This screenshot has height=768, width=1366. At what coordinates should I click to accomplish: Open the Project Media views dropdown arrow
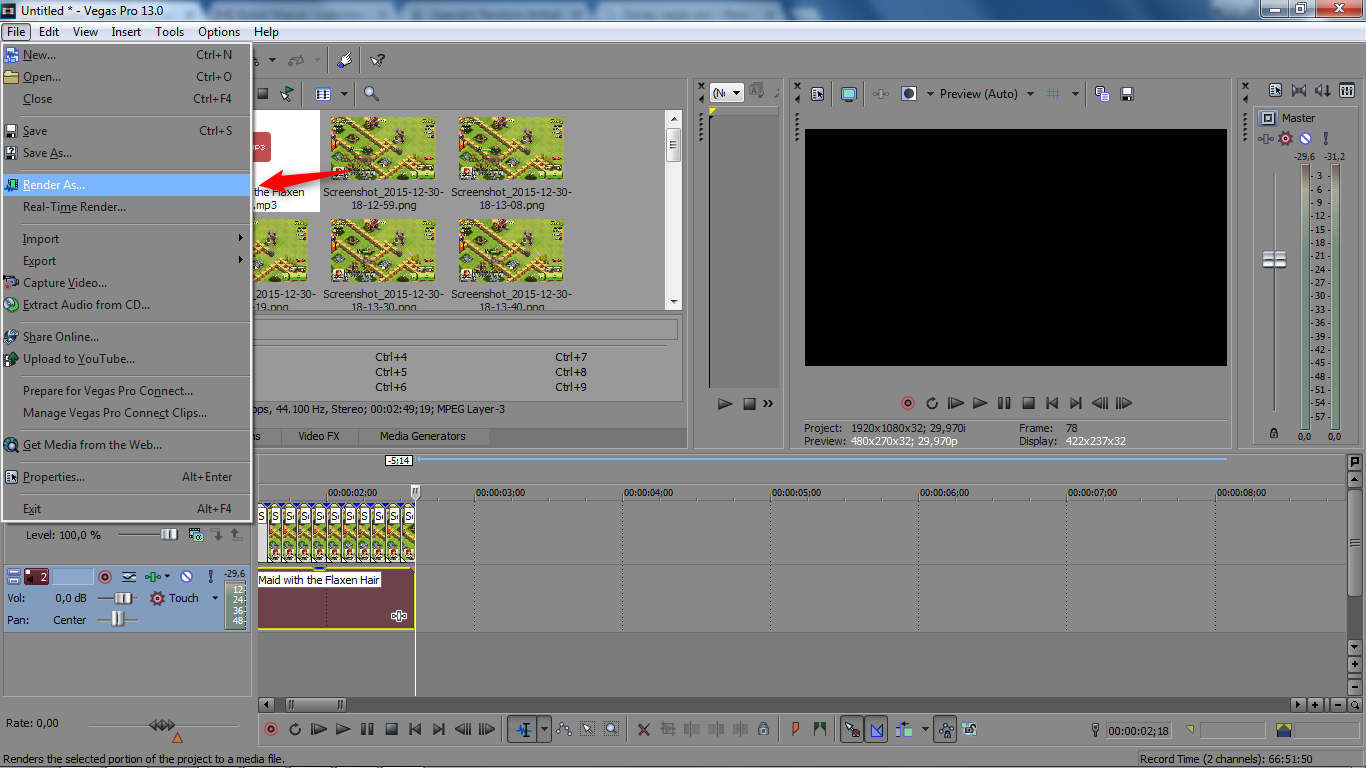coord(345,94)
